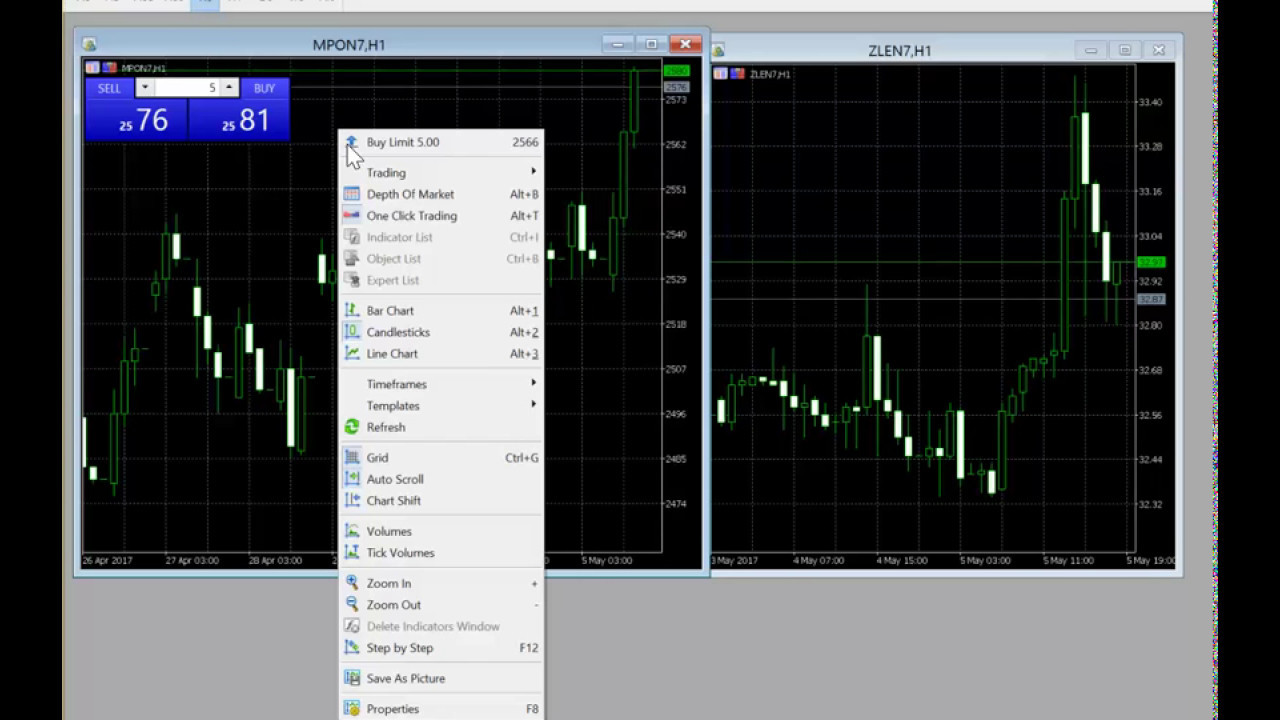
Task: Minimize the MPON7,H1 chart window
Action: [618, 44]
